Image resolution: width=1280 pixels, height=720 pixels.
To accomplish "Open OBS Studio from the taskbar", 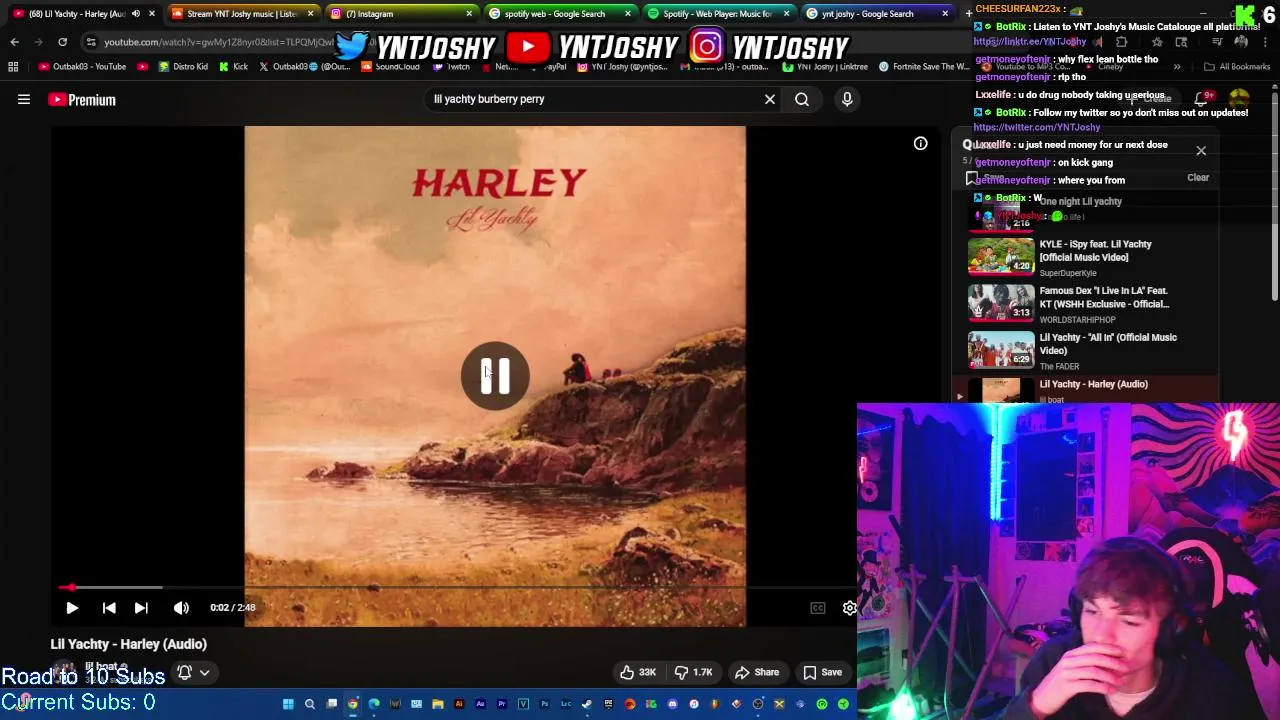I will [x=757, y=704].
